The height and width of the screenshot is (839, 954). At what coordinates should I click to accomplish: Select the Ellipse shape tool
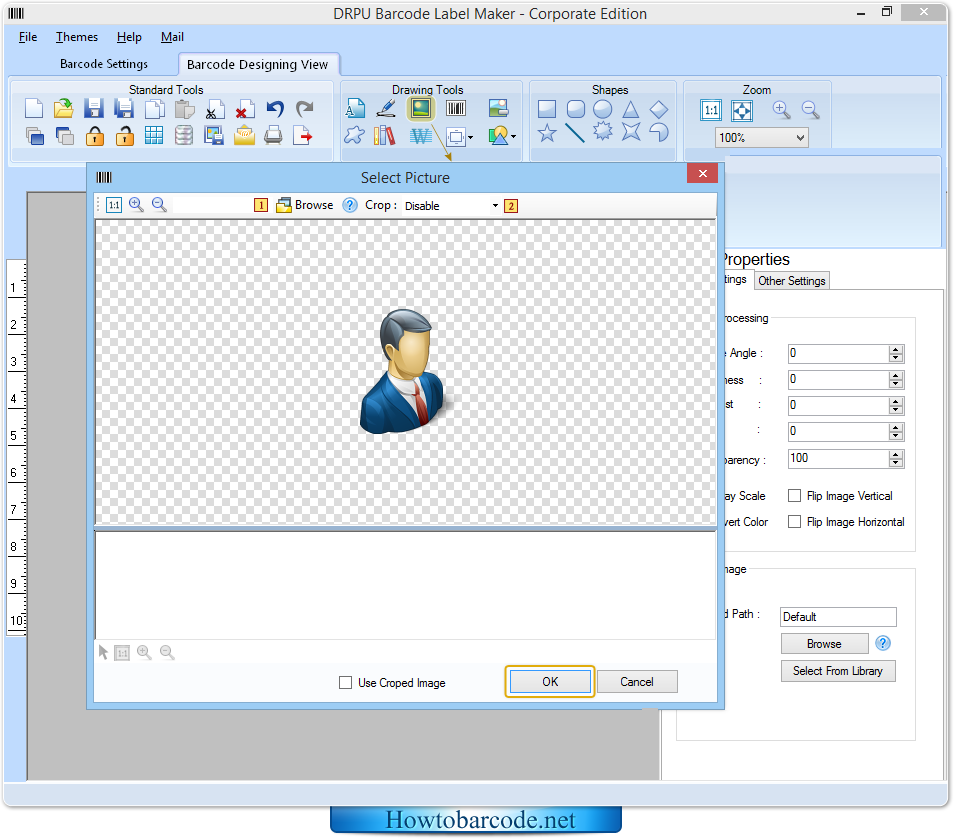click(603, 109)
